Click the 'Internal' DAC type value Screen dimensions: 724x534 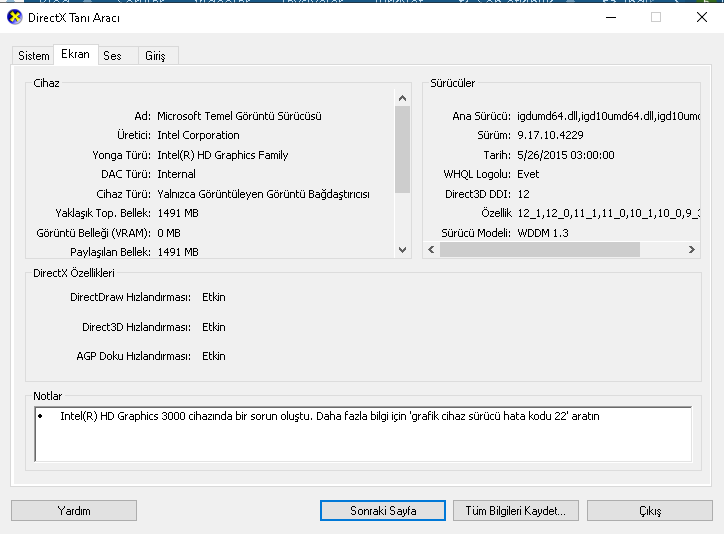(176, 174)
